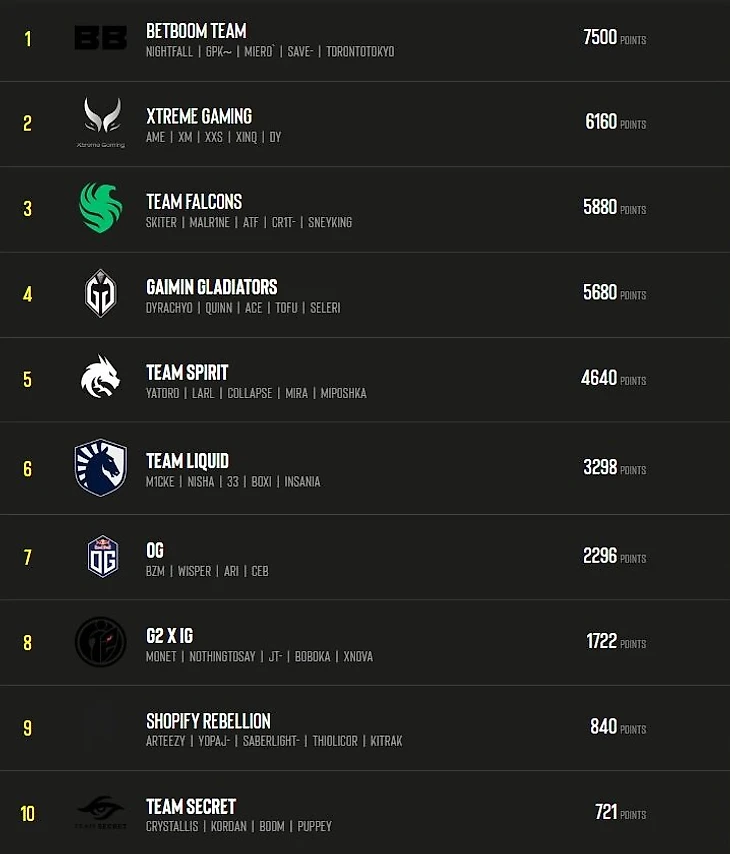Click the BetBoom Team BB logo
This screenshot has width=730, height=854.
(101, 38)
